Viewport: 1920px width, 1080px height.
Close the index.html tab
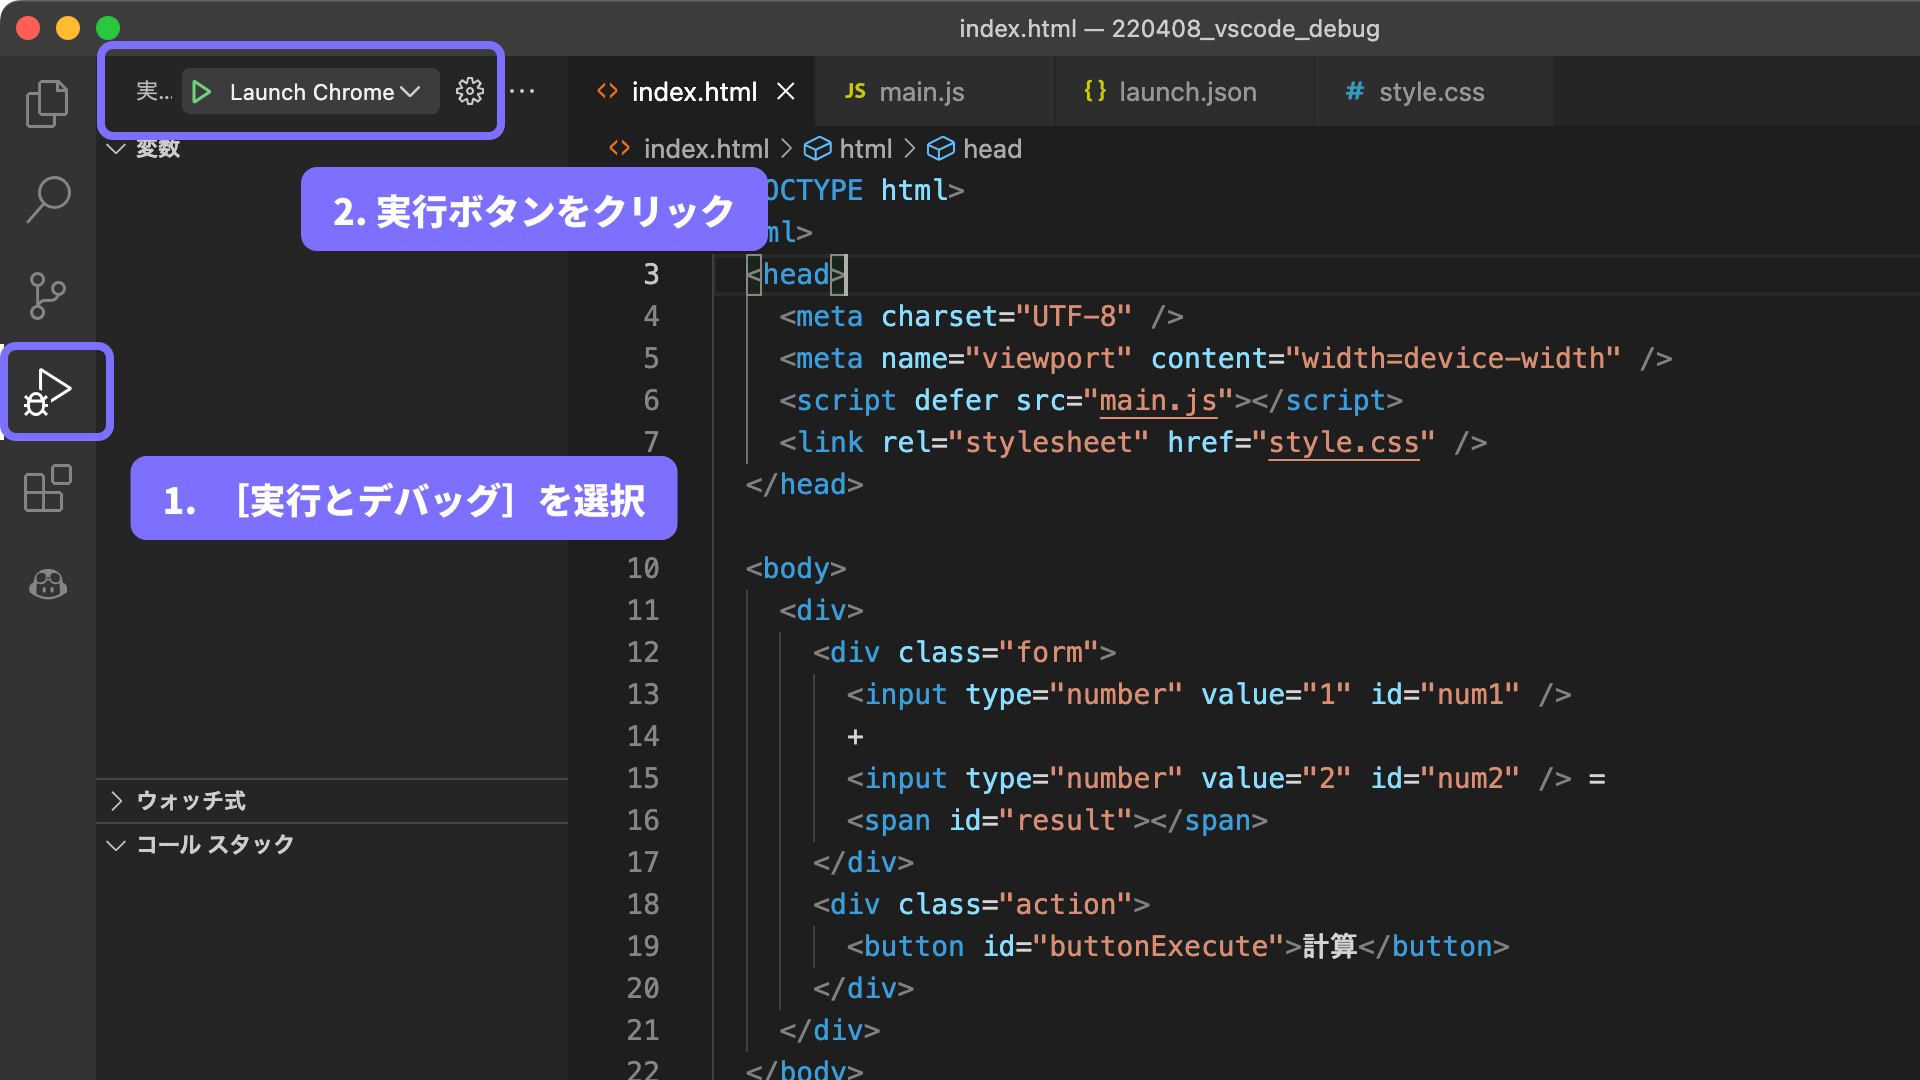point(786,92)
